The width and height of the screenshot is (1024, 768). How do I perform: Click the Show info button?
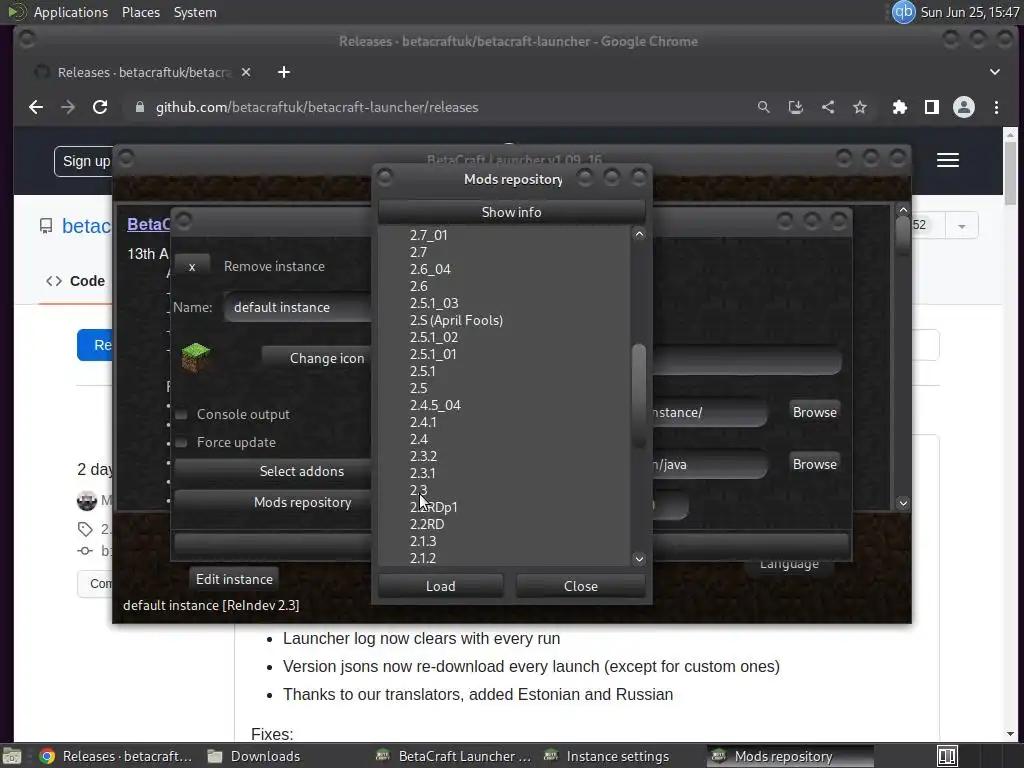[511, 212]
